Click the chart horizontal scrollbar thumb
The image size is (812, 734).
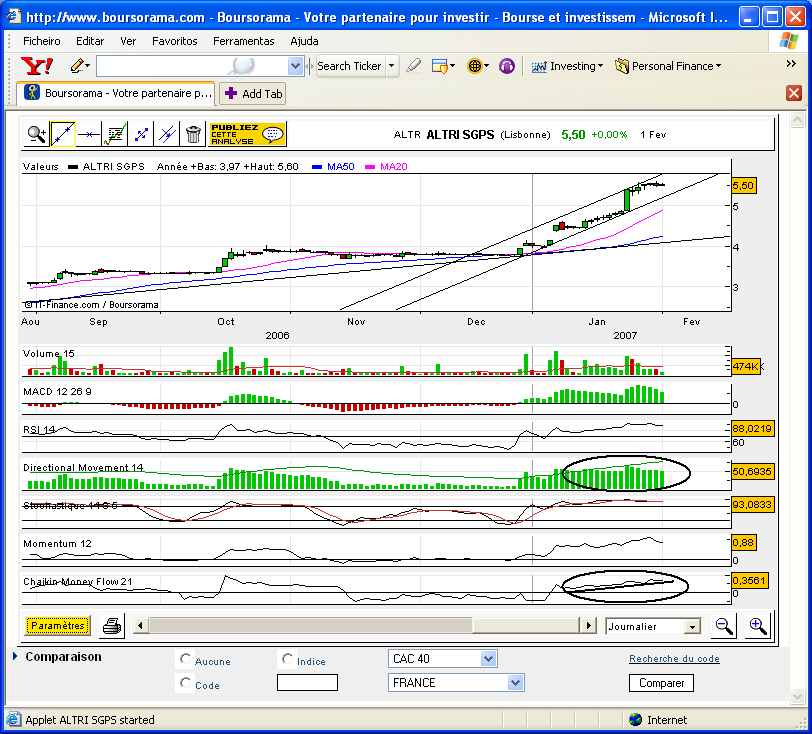pyautogui.click(x=311, y=625)
